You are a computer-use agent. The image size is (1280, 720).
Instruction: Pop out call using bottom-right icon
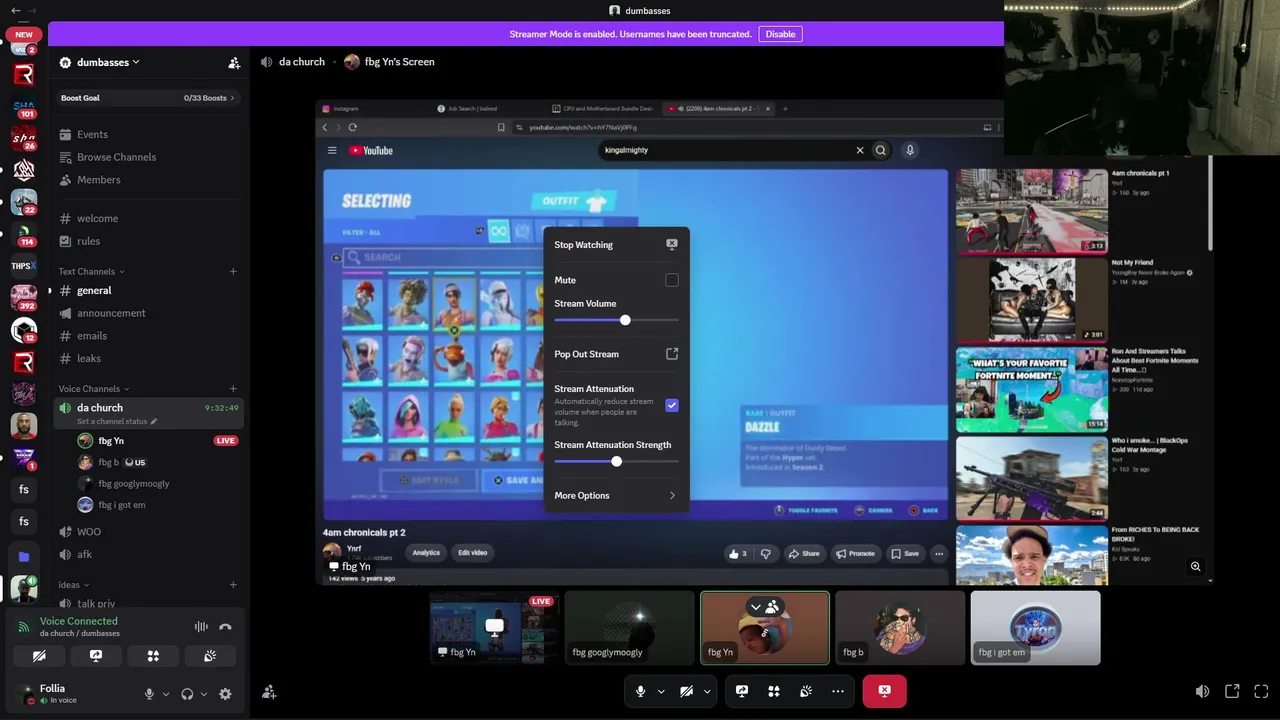[x=1232, y=691]
